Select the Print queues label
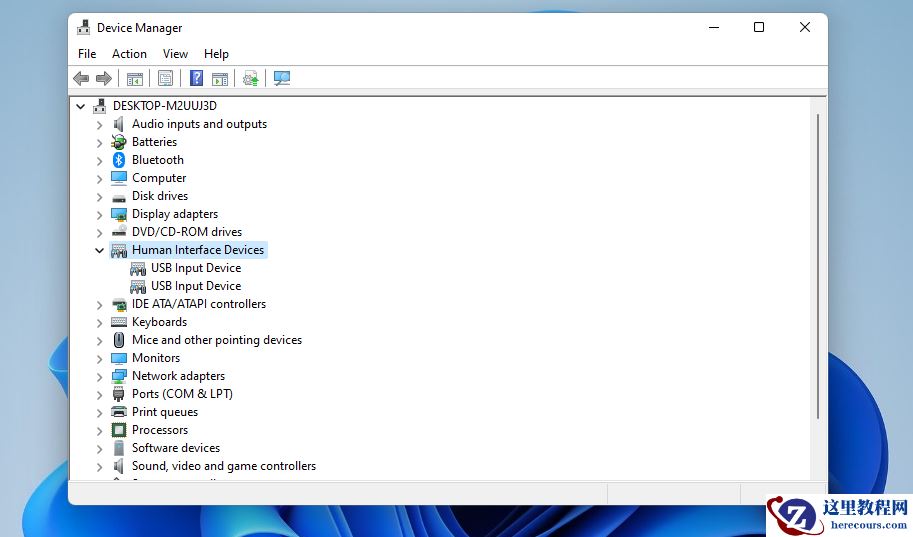This screenshot has height=537, width=913. [x=165, y=412]
